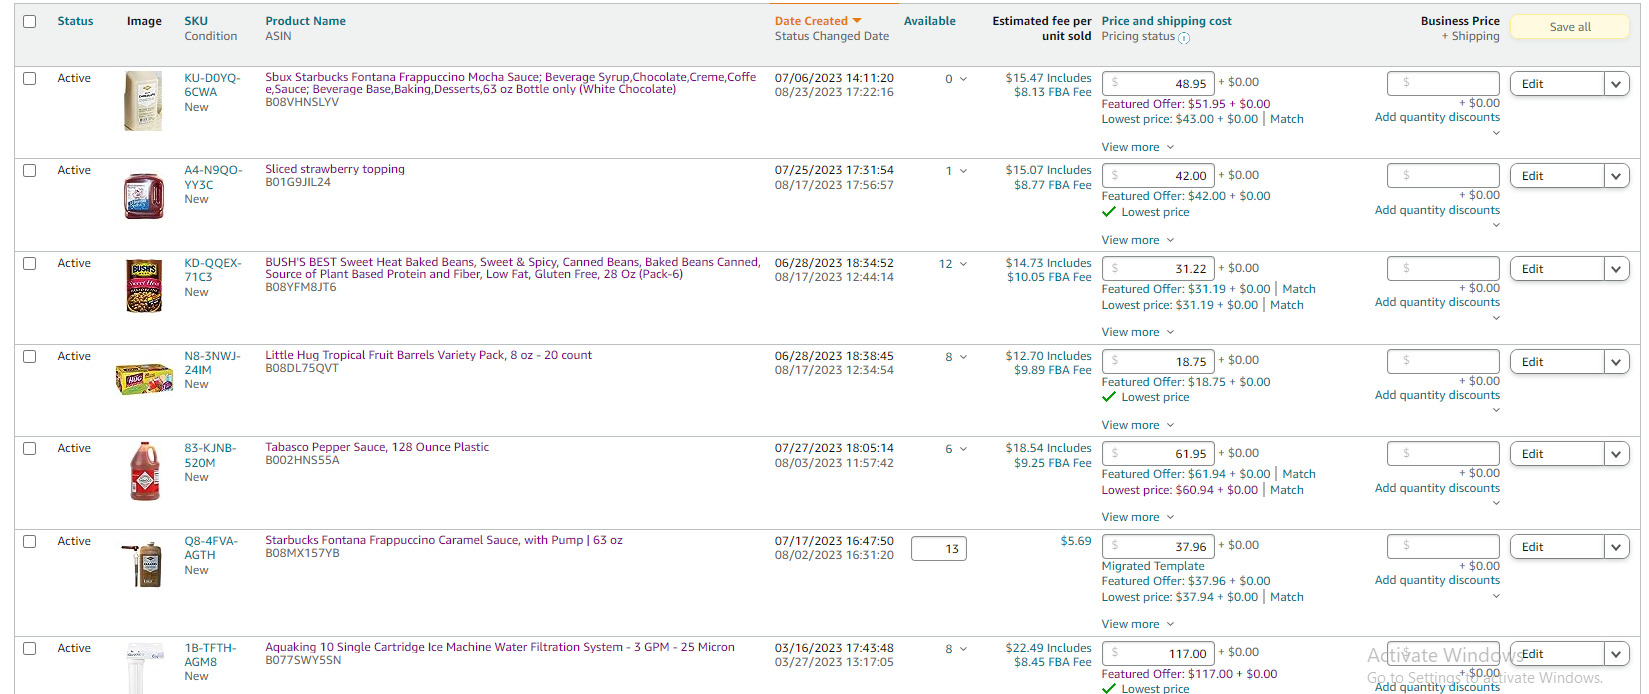This screenshot has width=1649, height=694.
Task: Click ASIN B002HNS55A text
Action: pyautogui.click(x=302, y=460)
